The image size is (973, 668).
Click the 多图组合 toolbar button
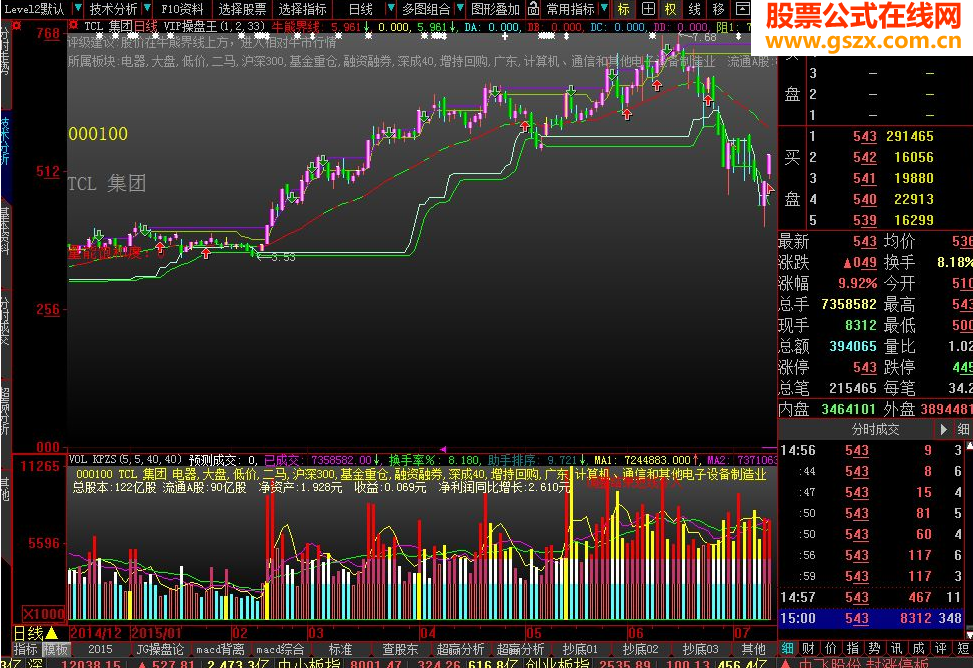pos(426,9)
